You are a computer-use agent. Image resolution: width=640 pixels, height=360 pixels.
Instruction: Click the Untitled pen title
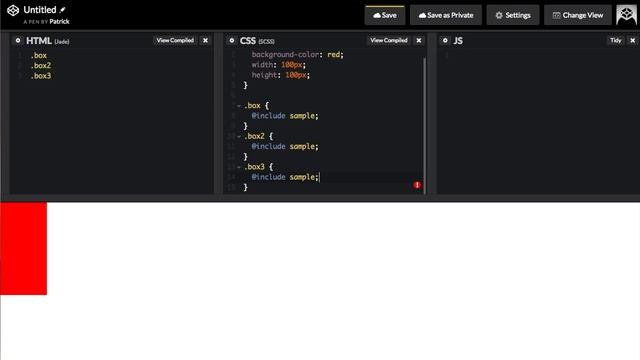click(x=40, y=10)
